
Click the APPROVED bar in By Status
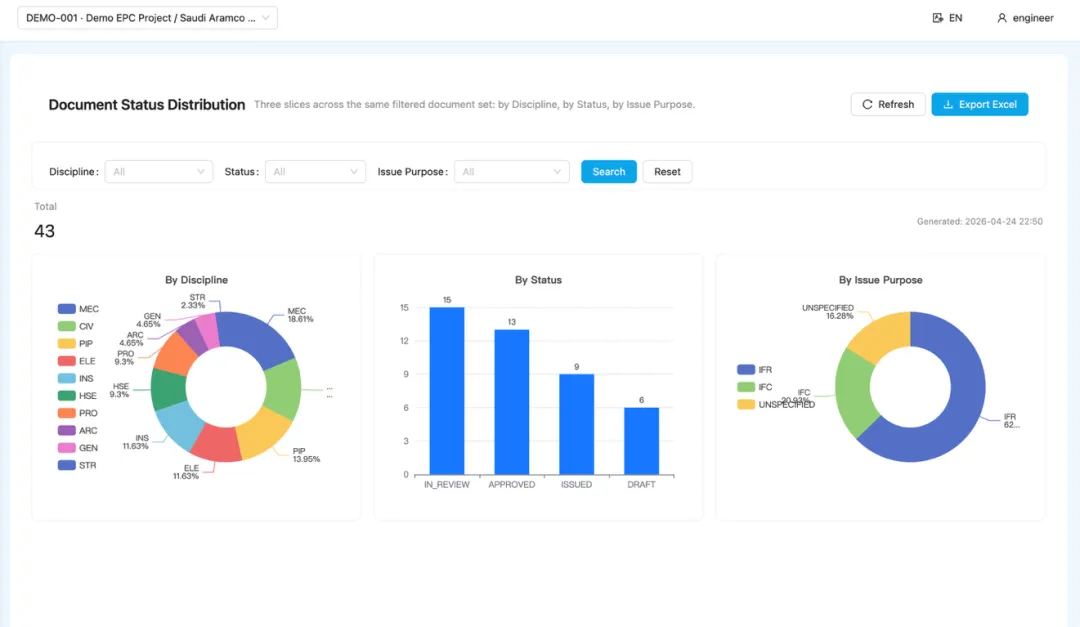[x=512, y=402]
